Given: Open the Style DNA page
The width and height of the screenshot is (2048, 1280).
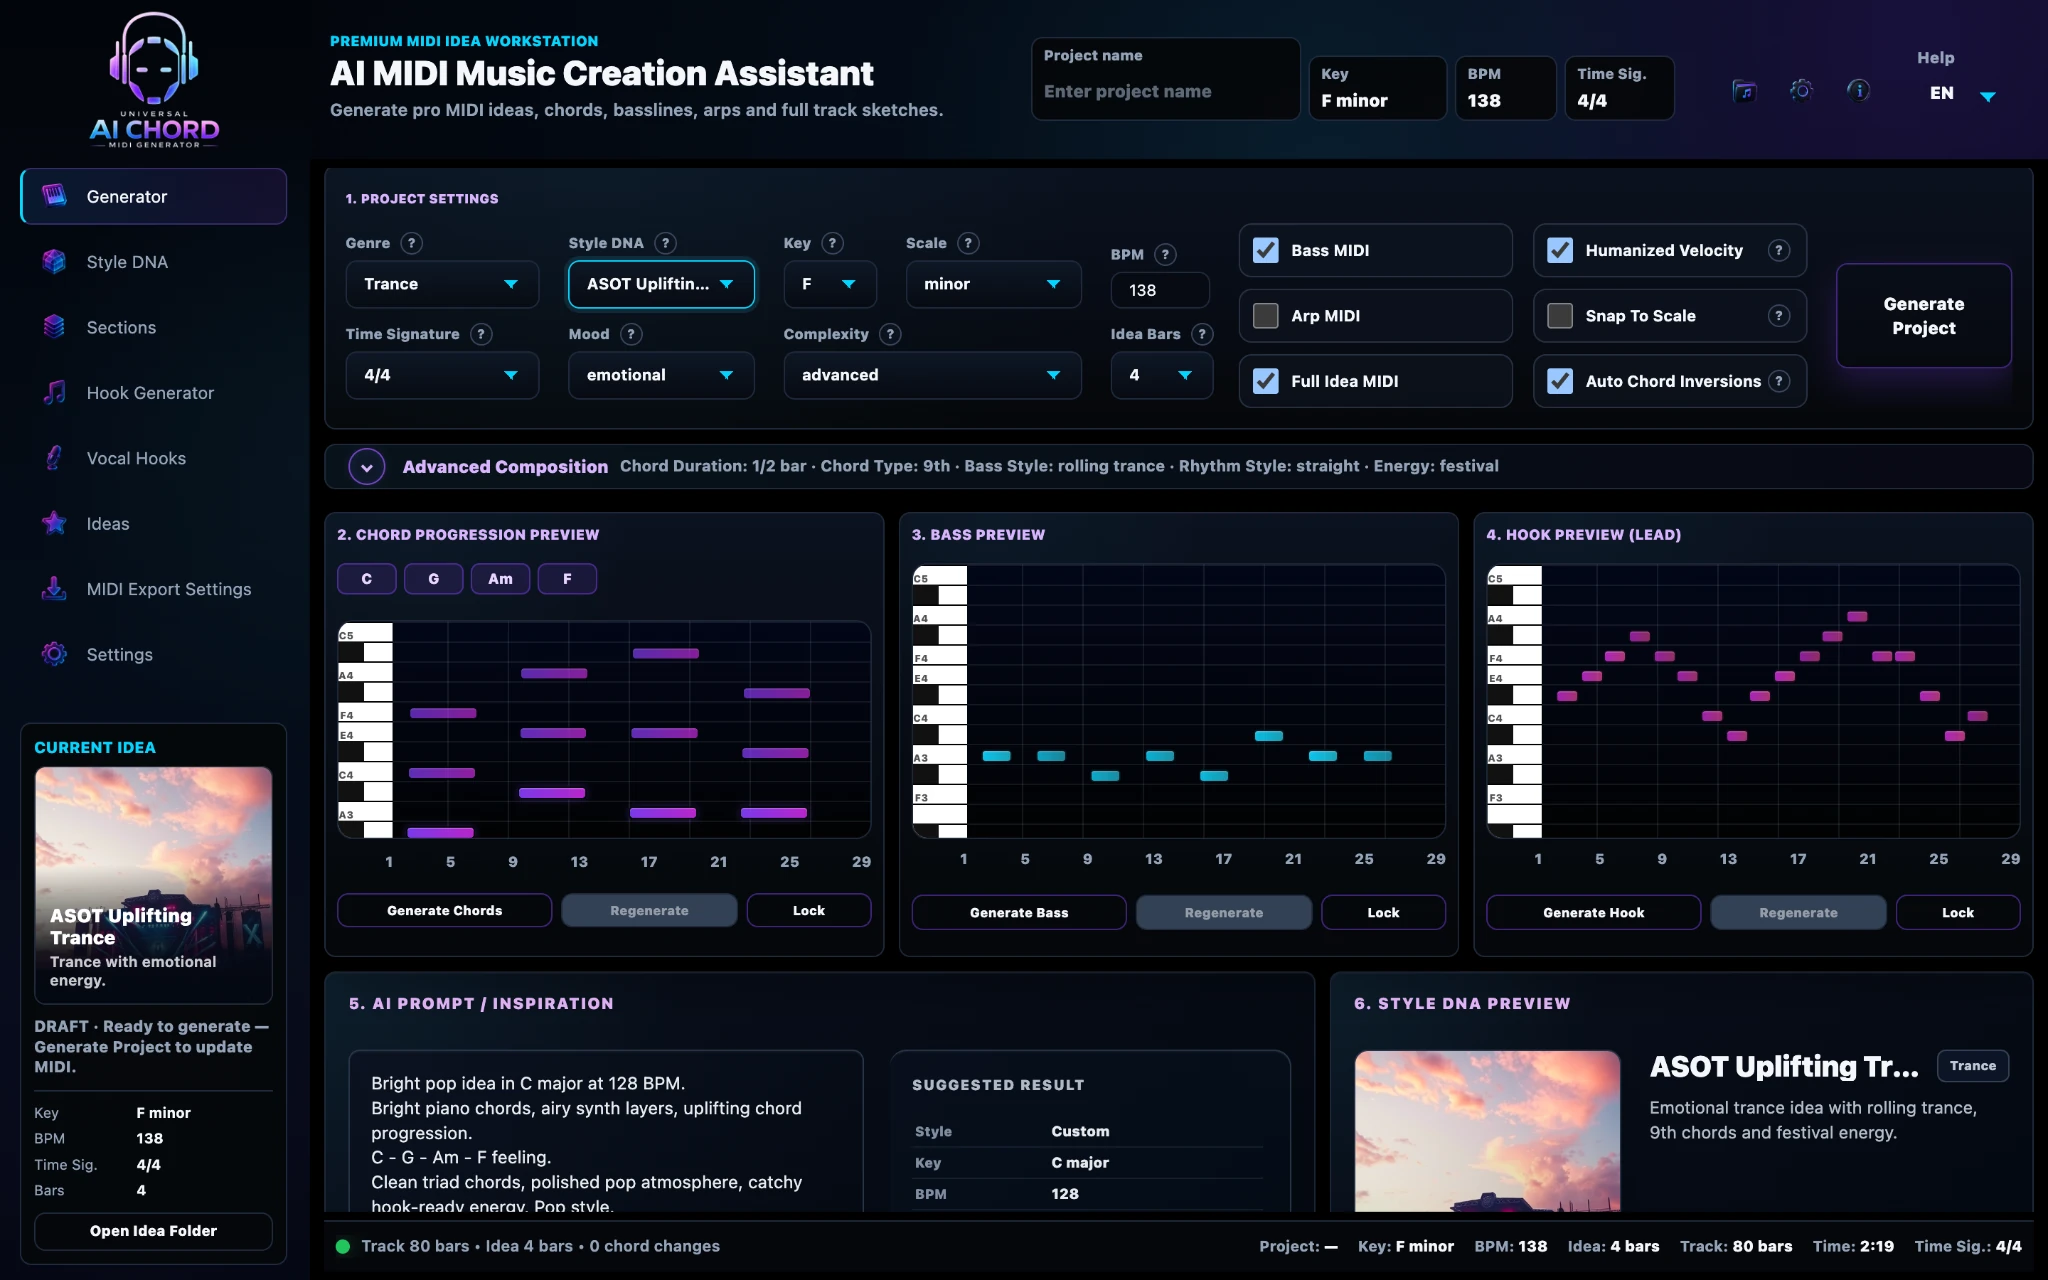Looking at the screenshot, I should (x=154, y=262).
